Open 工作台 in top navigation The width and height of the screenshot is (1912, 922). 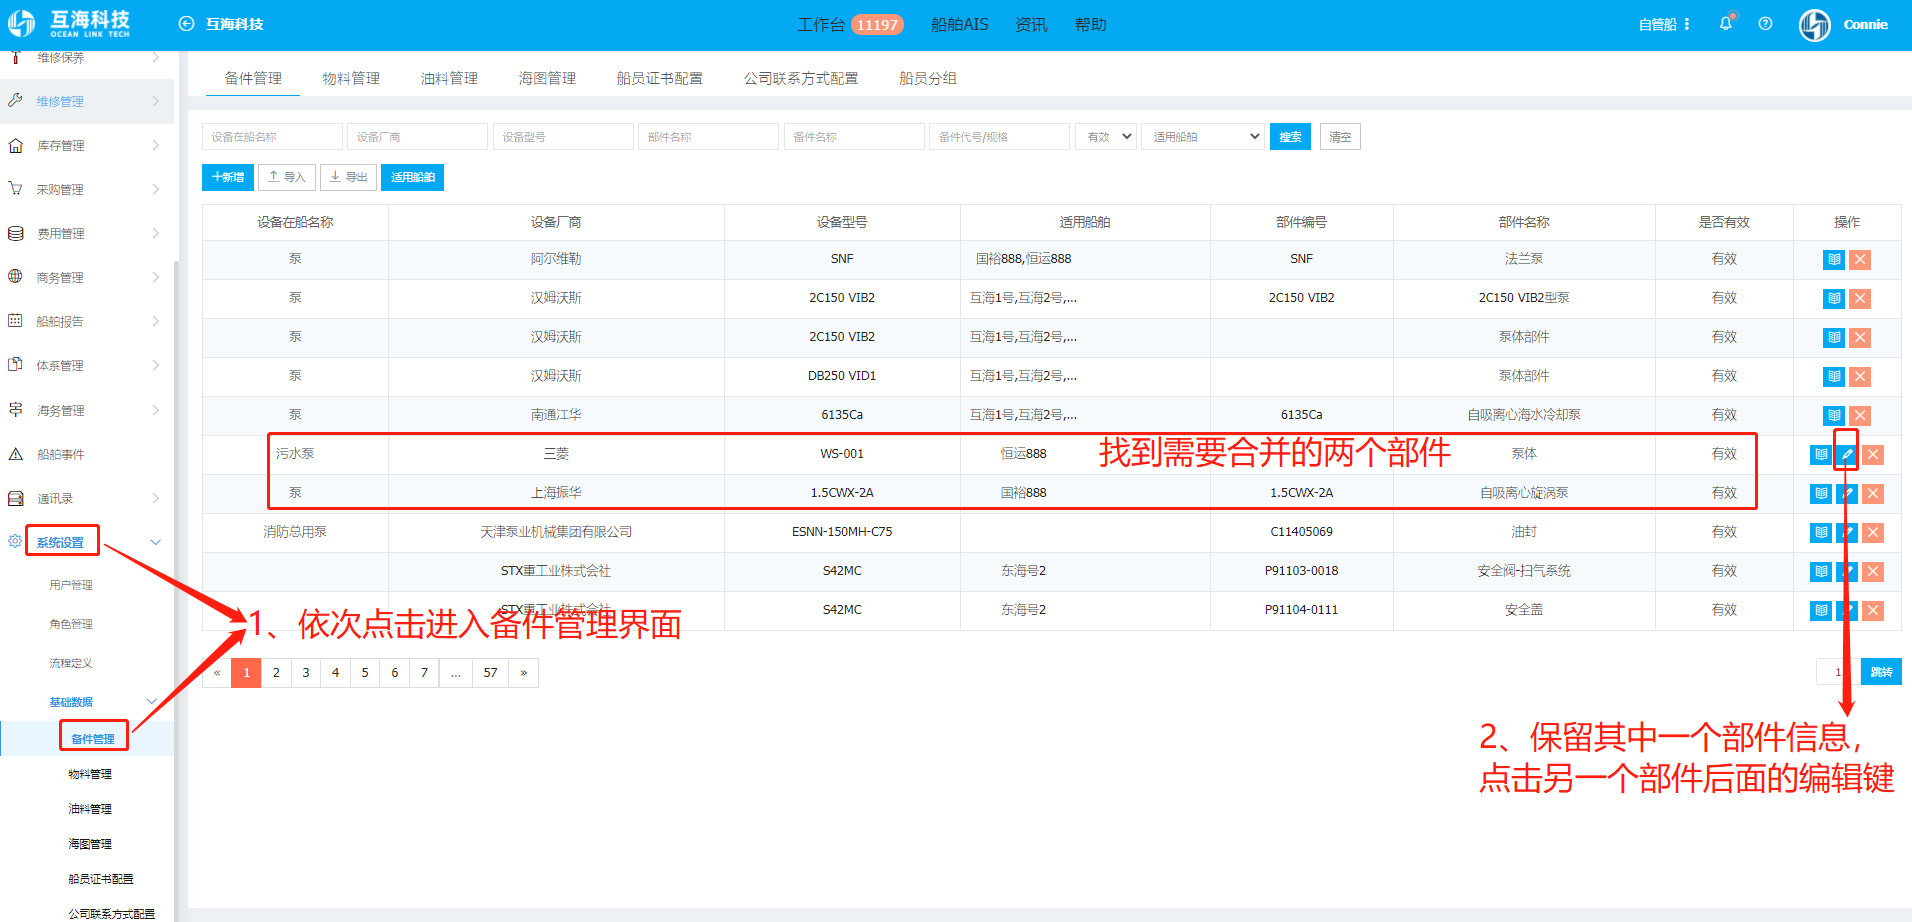pos(821,25)
